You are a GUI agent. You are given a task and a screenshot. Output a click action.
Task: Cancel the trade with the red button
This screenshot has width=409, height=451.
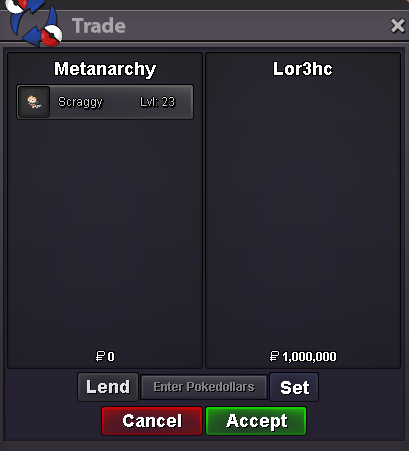tap(152, 421)
